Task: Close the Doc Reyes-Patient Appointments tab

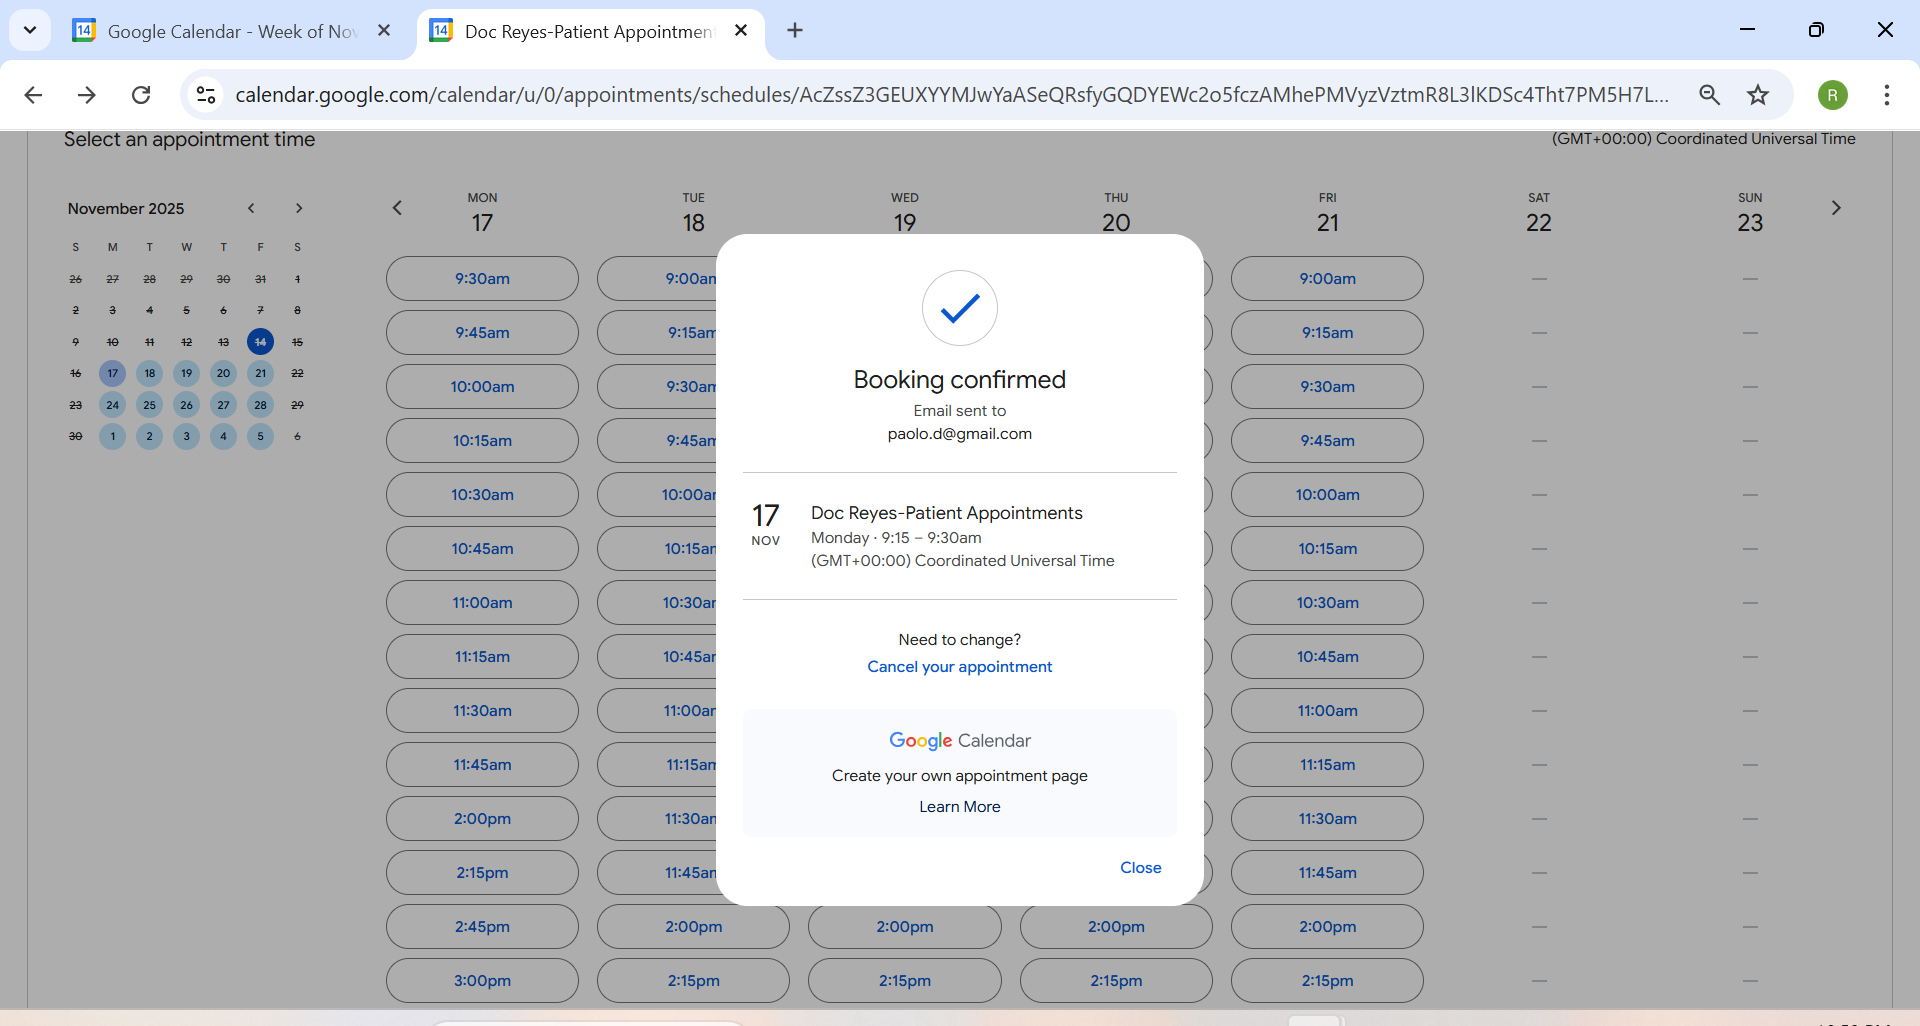Action: (x=741, y=31)
